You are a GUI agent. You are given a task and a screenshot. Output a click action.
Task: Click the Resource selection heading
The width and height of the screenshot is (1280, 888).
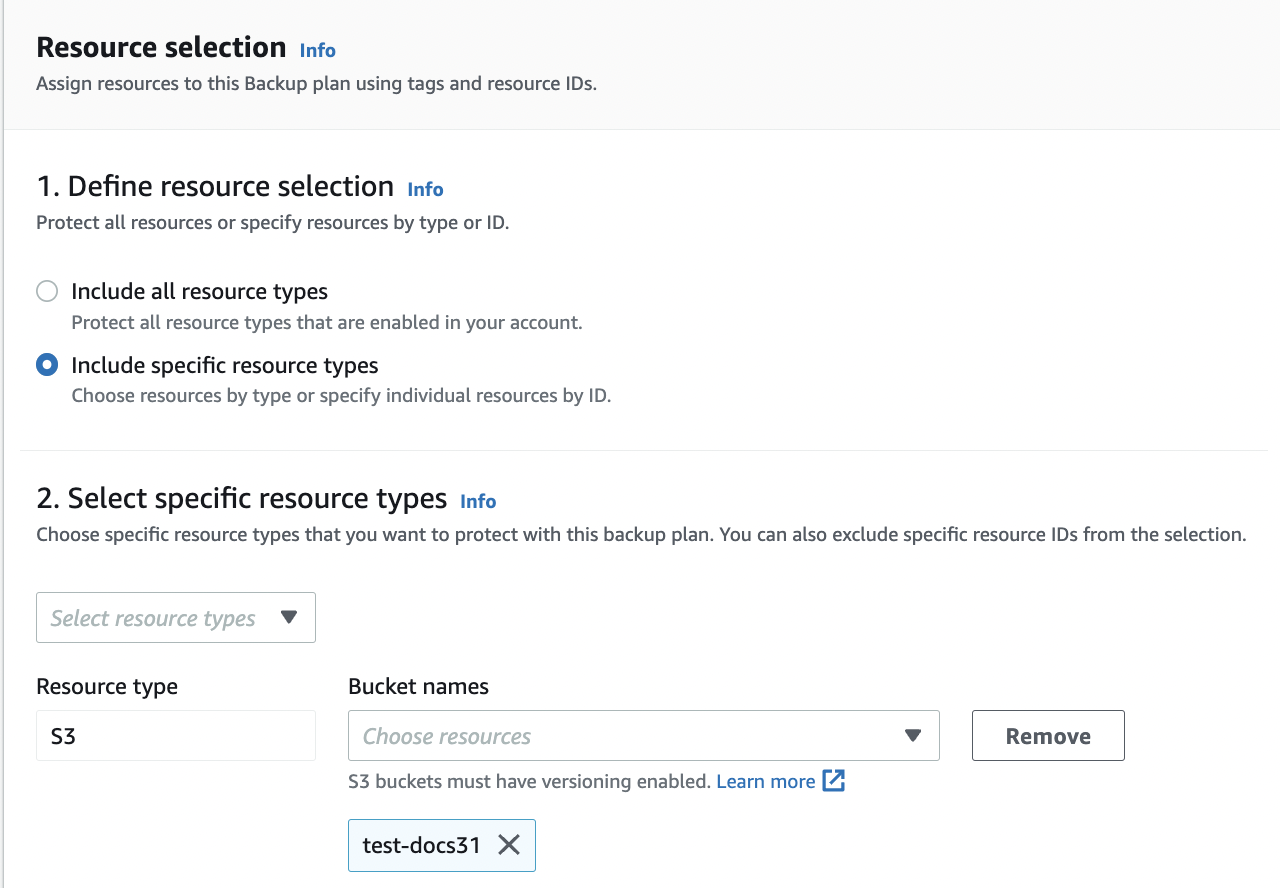(161, 47)
